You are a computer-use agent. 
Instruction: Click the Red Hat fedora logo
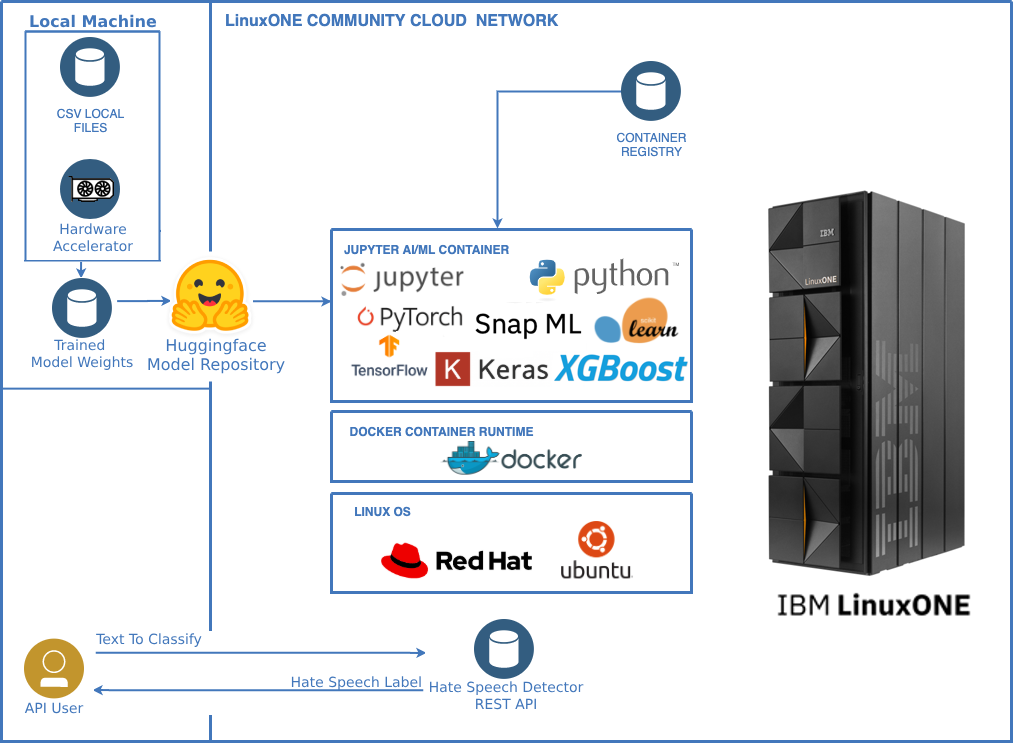(x=404, y=560)
